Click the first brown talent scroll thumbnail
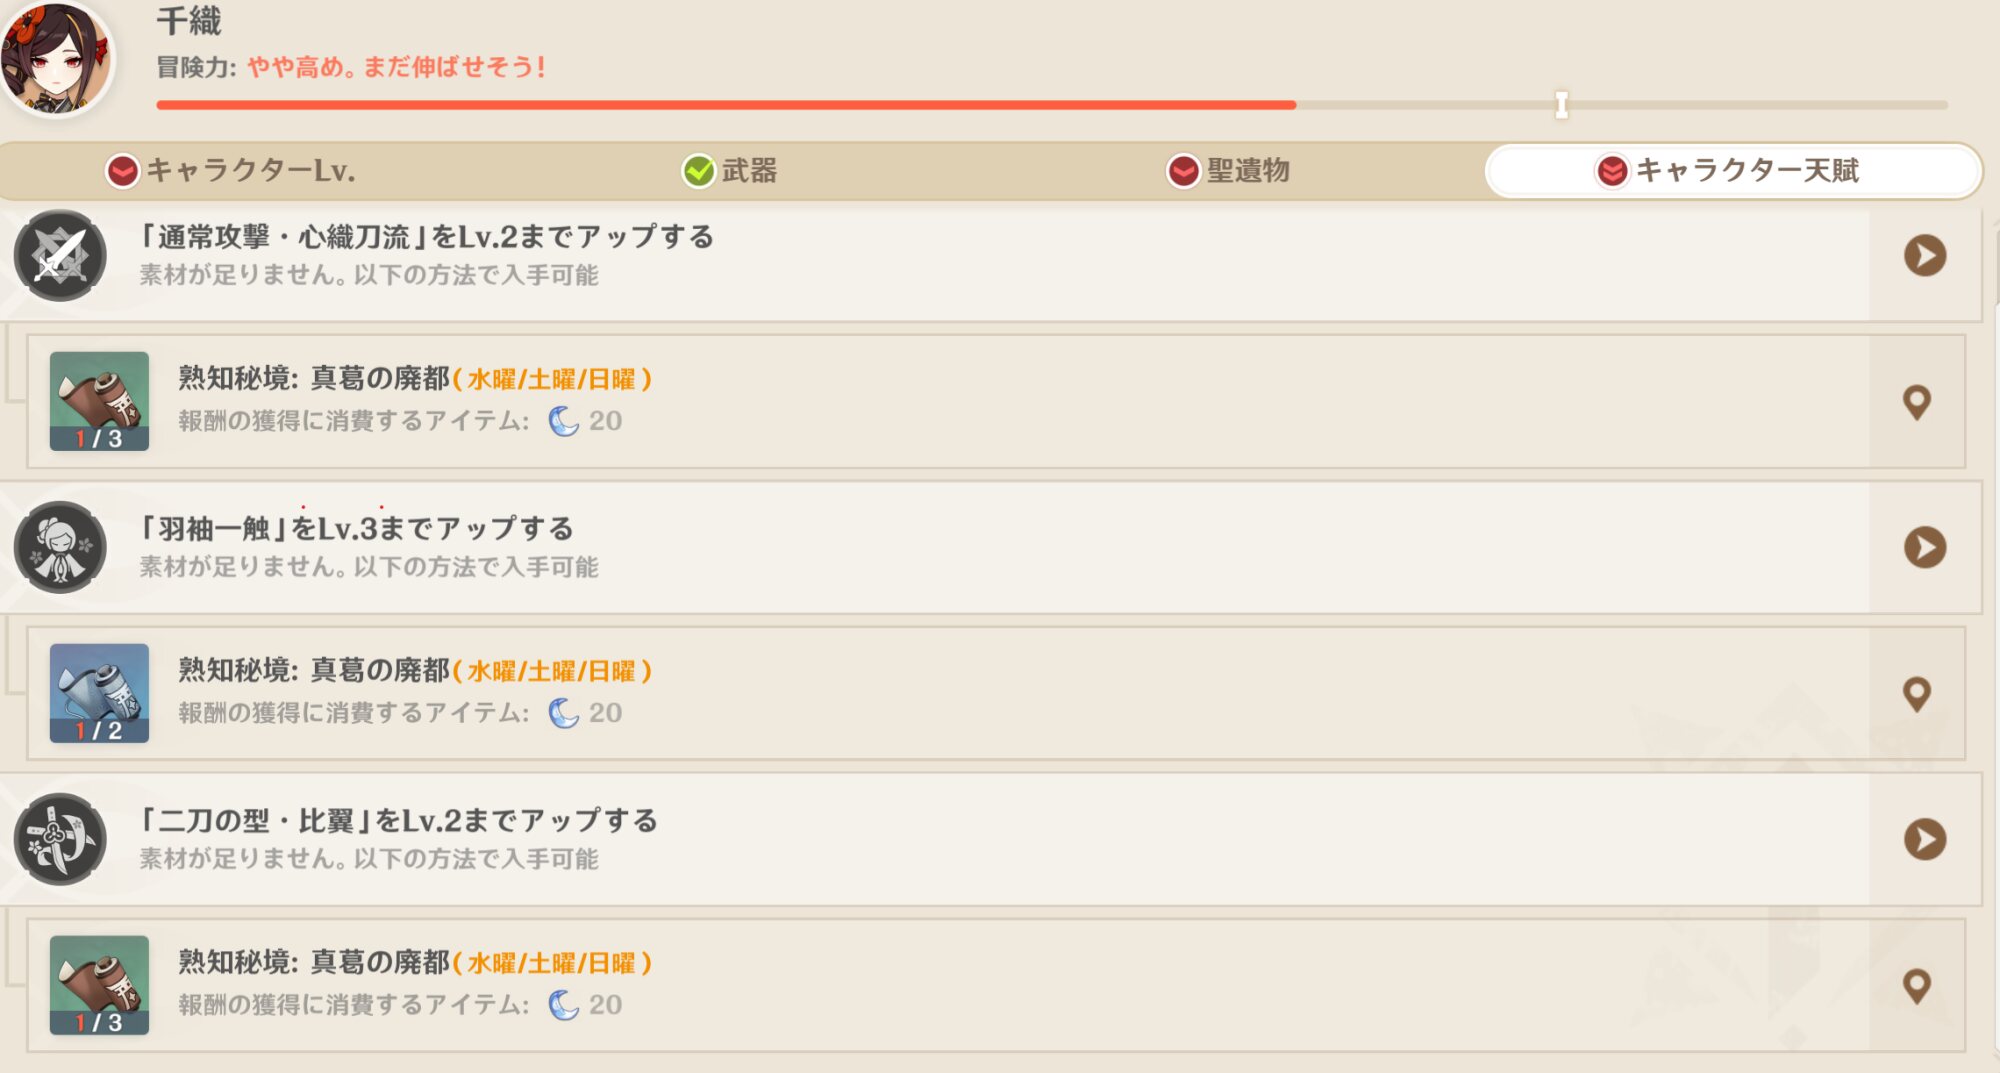The height and width of the screenshot is (1073, 2000). (x=99, y=401)
